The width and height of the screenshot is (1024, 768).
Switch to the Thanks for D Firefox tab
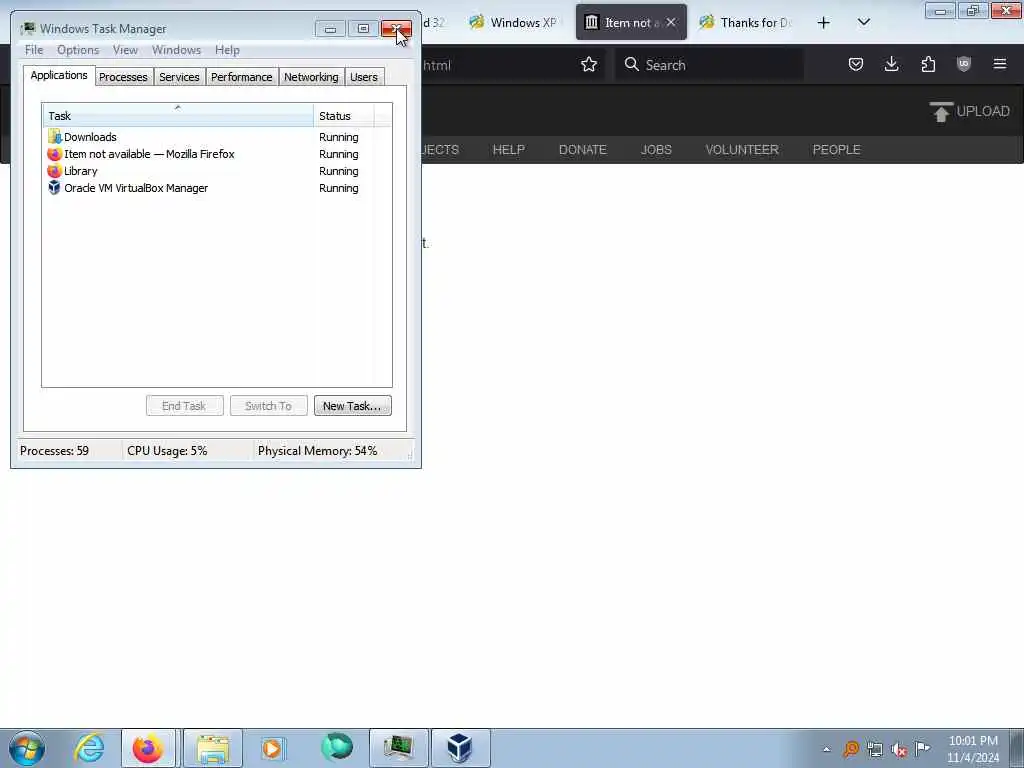point(745,22)
